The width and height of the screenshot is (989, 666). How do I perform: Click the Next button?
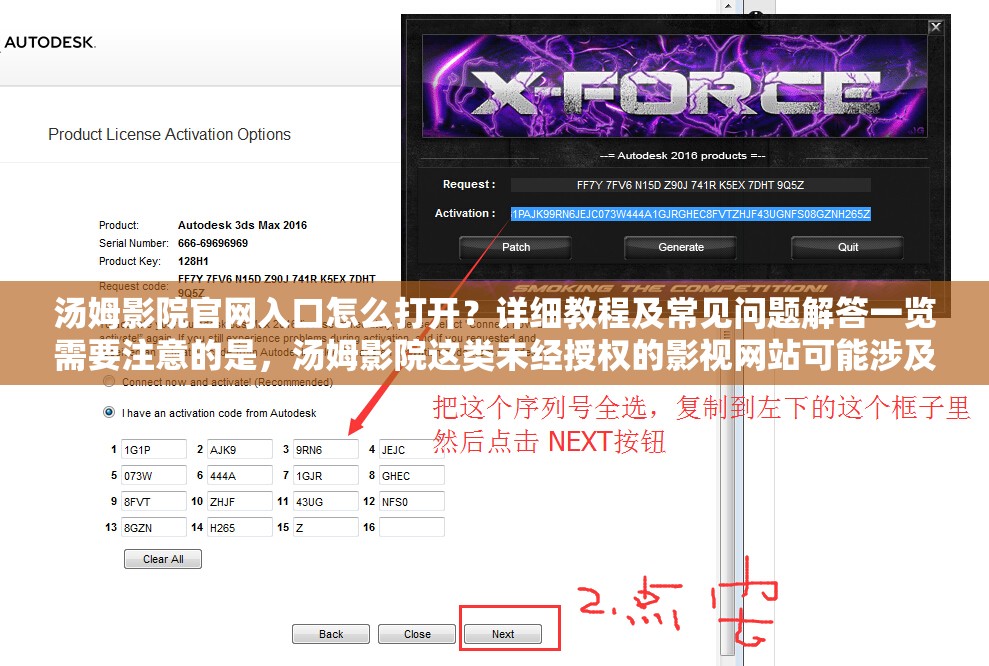[x=503, y=634]
